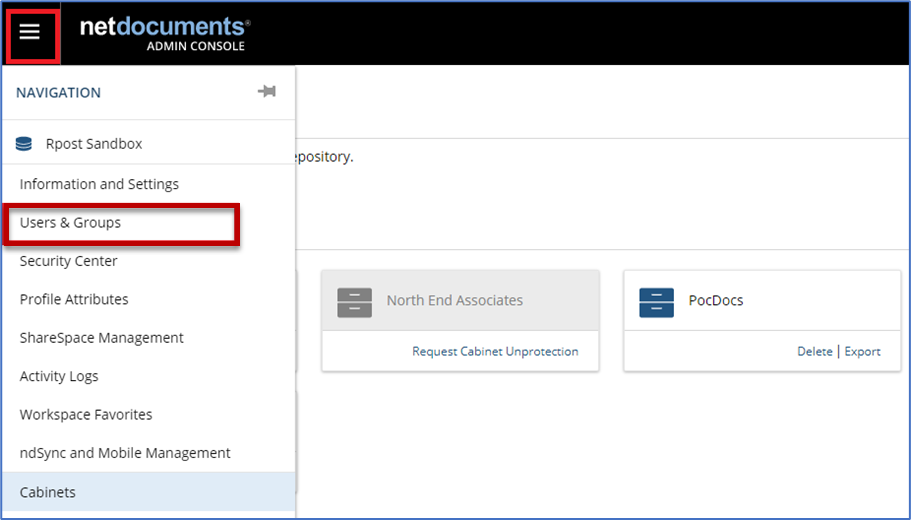The image size is (911, 520).
Task: Export the PocDocs cabinet
Action: tap(862, 351)
